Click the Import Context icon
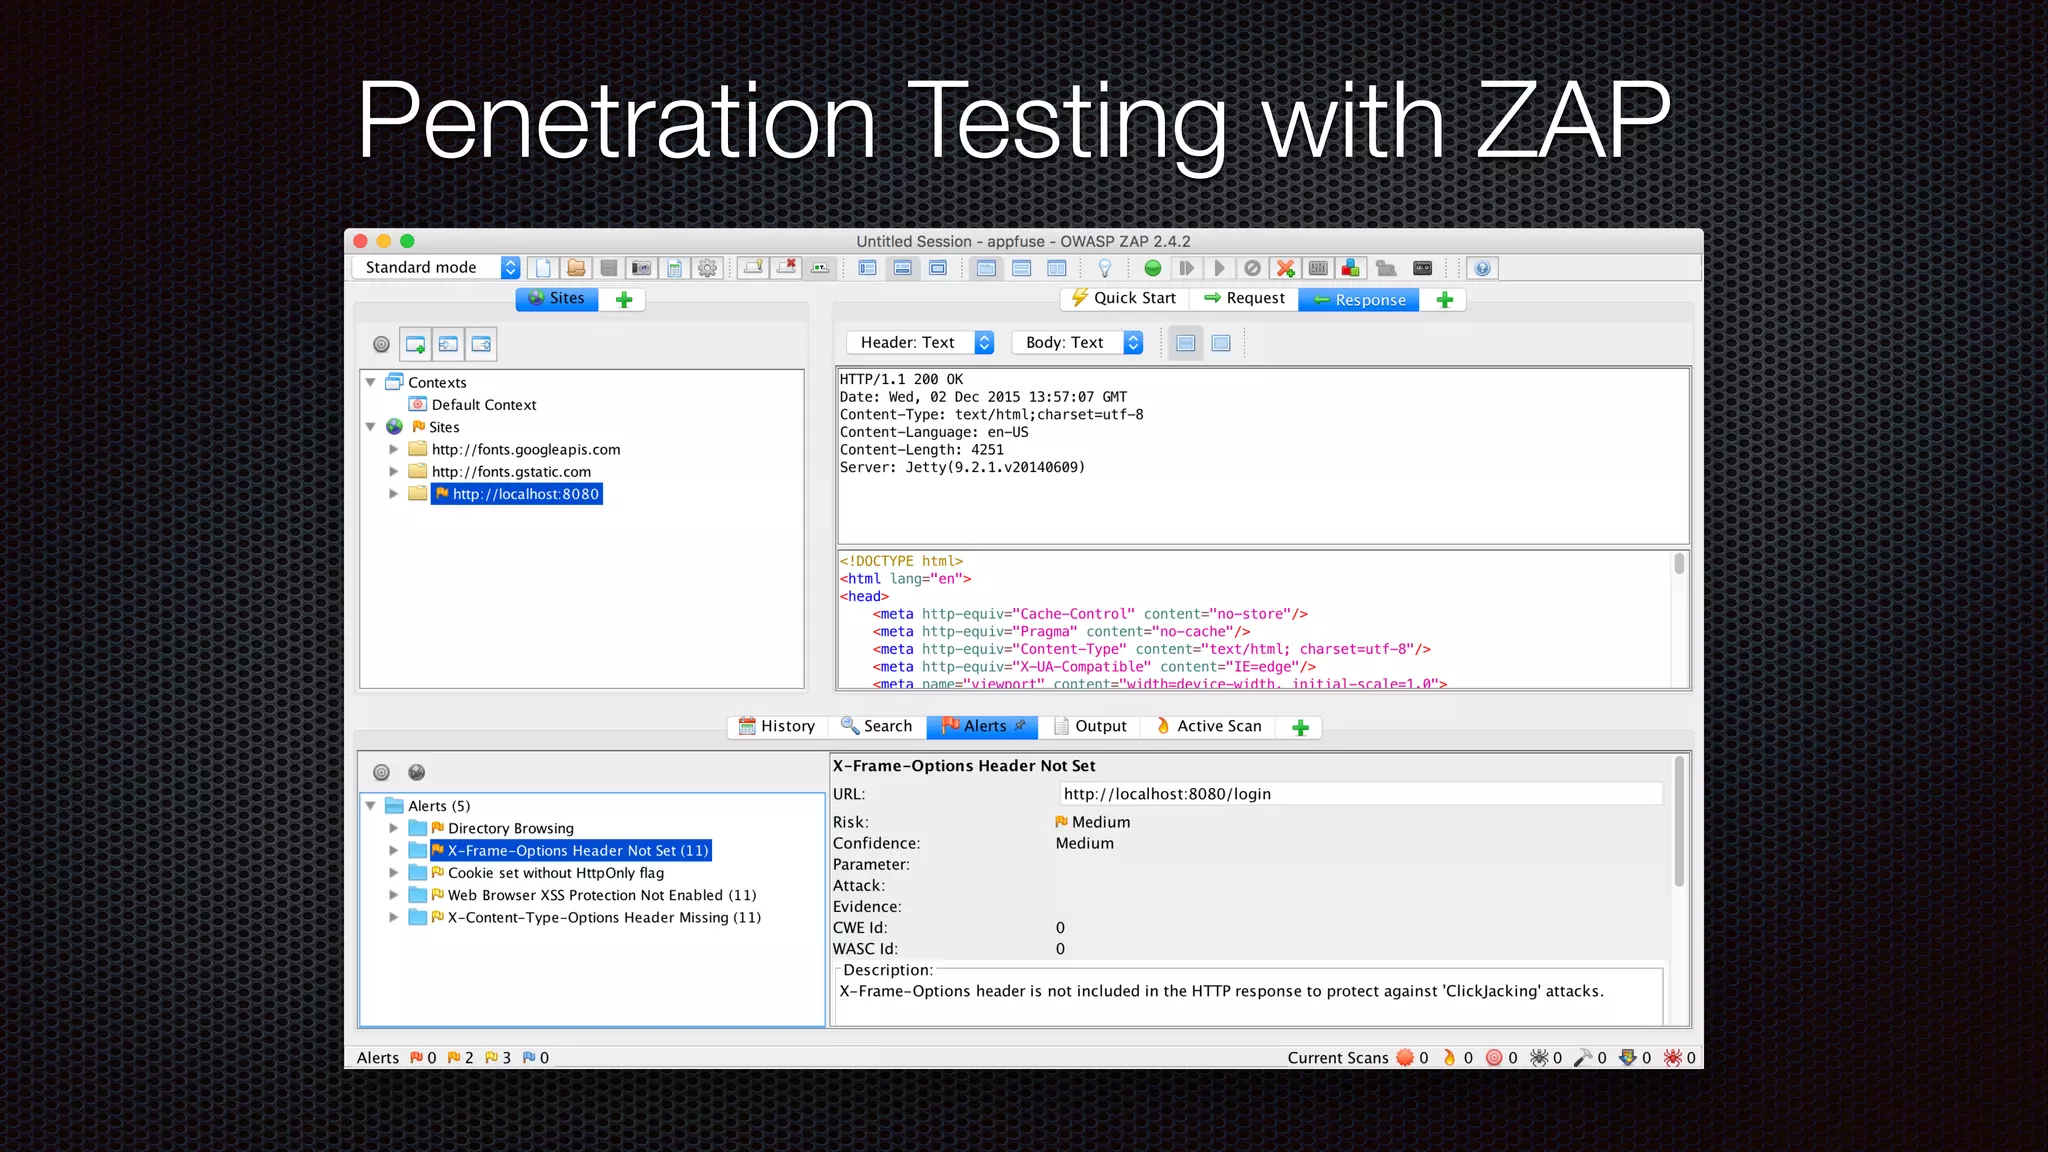The height and width of the screenshot is (1152, 2048). [448, 344]
